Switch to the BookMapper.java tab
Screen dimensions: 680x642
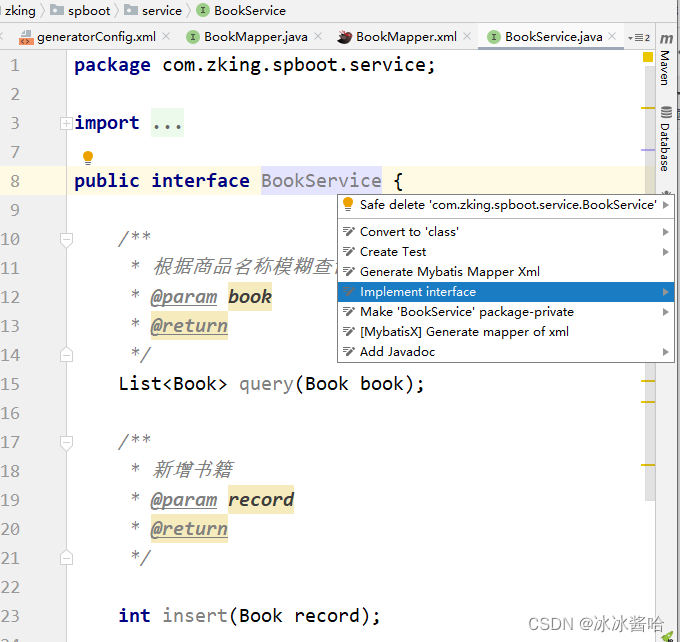point(255,37)
